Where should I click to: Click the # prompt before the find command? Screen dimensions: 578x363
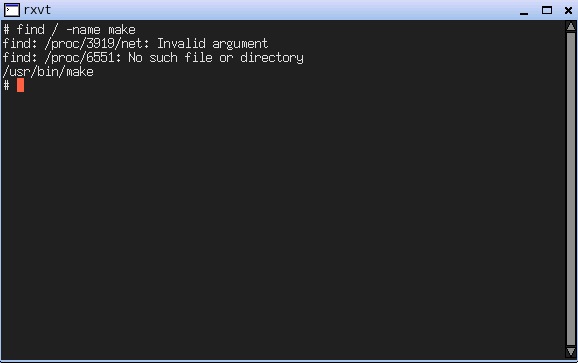6,29
